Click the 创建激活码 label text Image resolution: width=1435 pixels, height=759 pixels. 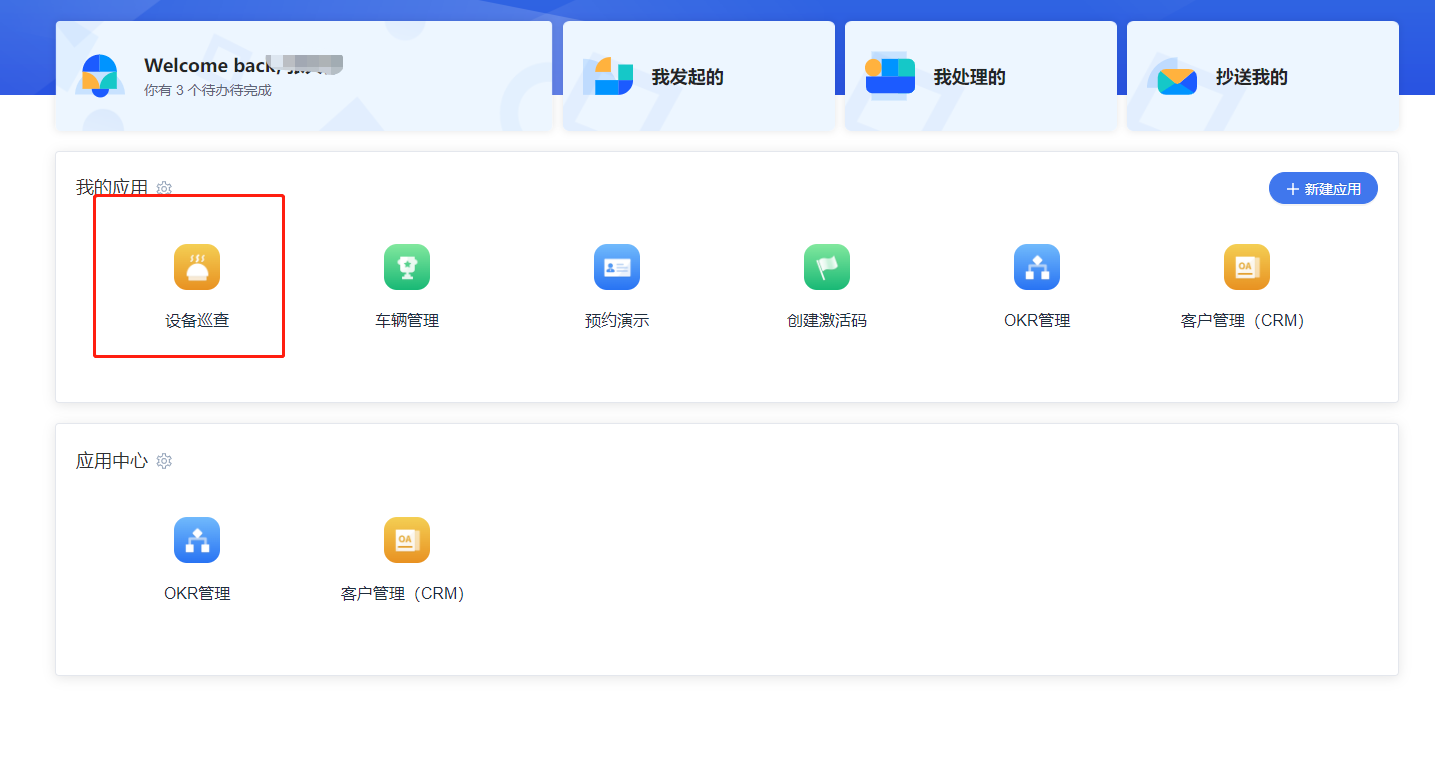point(827,321)
